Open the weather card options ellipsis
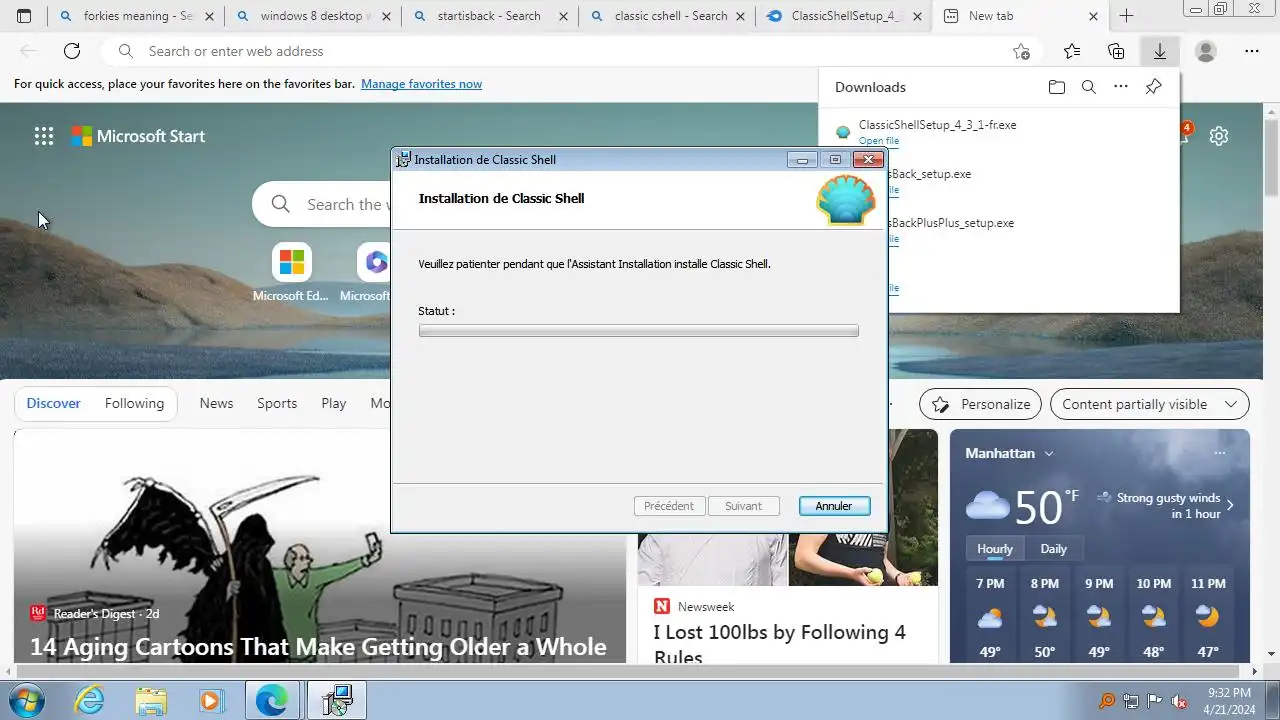Image resolution: width=1280 pixels, height=720 pixels. coord(1219,453)
